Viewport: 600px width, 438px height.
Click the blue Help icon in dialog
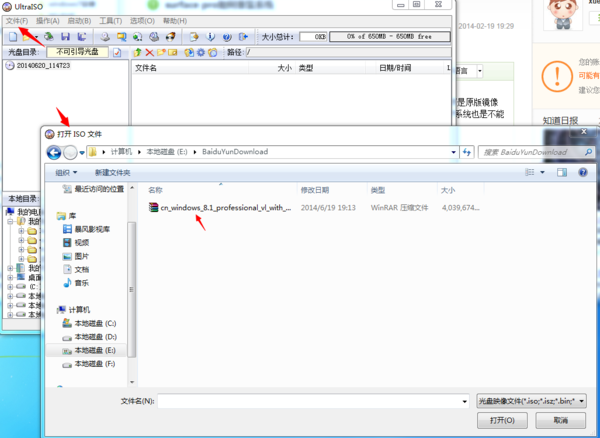coord(583,173)
